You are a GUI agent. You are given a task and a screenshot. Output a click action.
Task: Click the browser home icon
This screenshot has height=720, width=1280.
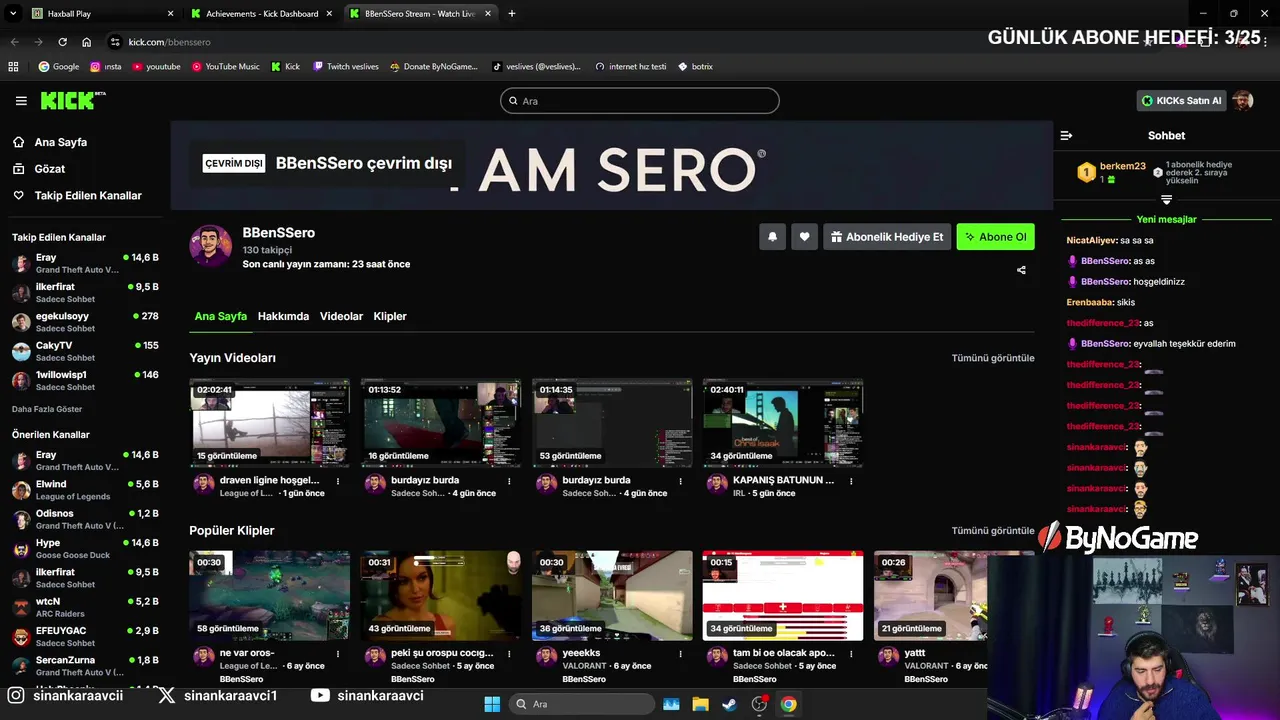(86, 42)
